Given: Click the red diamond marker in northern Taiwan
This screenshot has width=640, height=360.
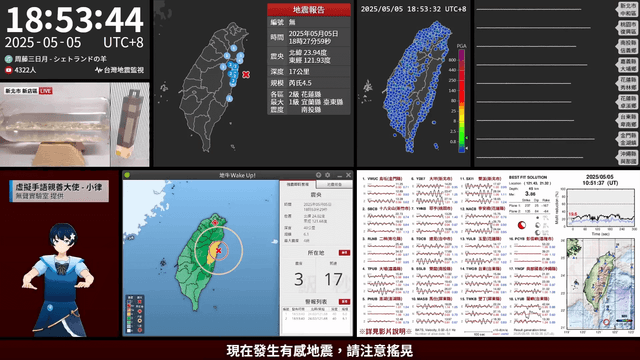Looking at the screenshot, I should (215, 223).
